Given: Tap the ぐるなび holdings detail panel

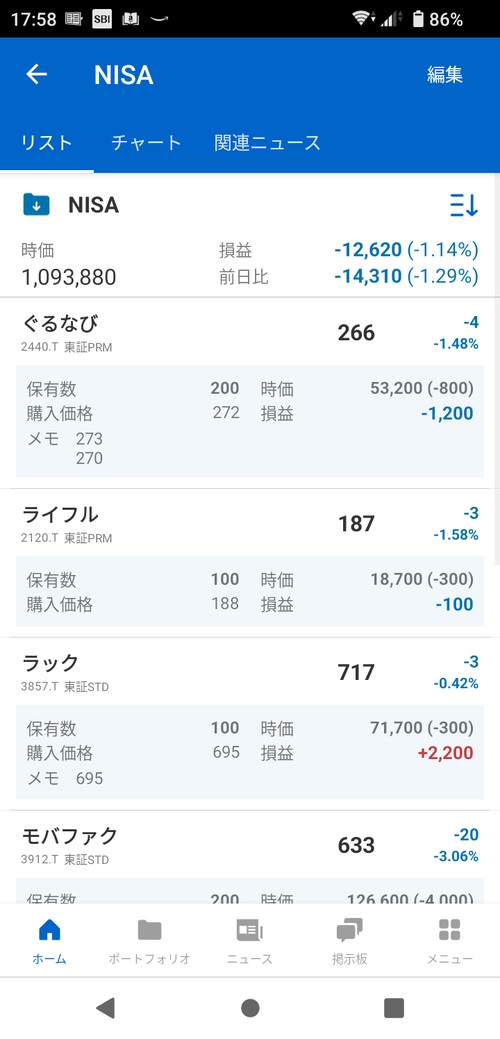Looking at the screenshot, I should point(250,421).
